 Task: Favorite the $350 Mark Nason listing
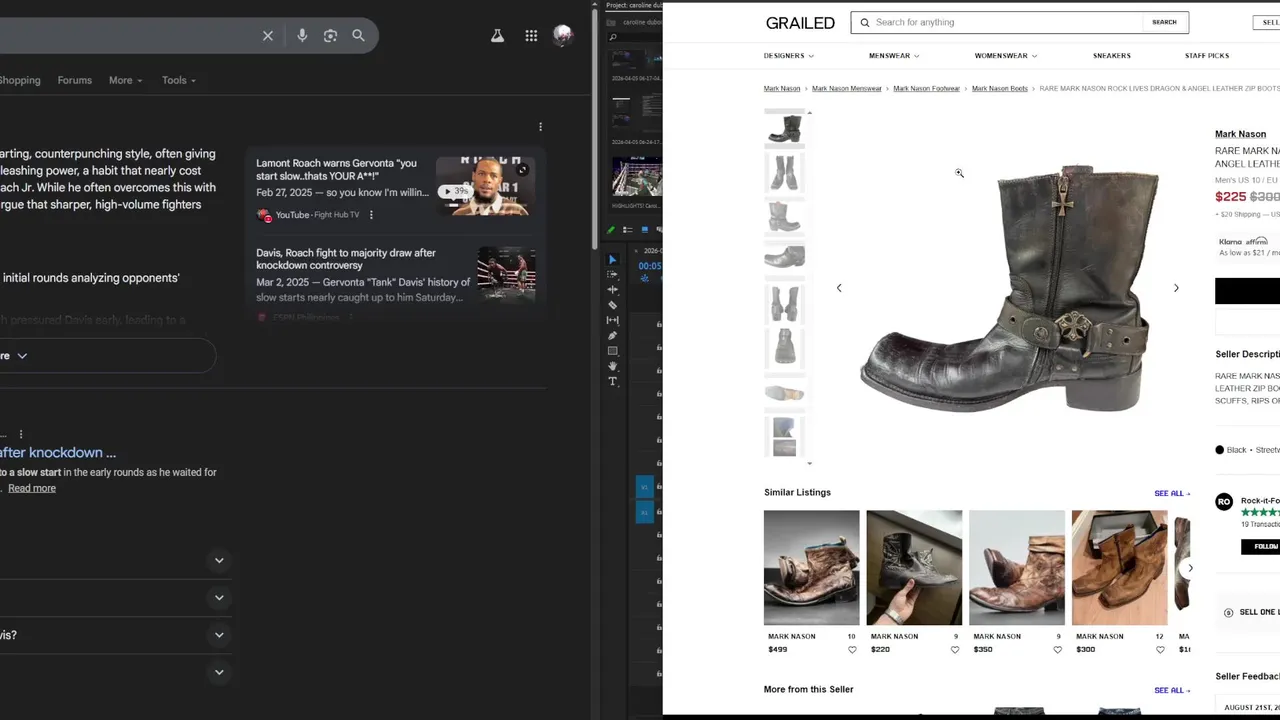click(x=1057, y=650)
